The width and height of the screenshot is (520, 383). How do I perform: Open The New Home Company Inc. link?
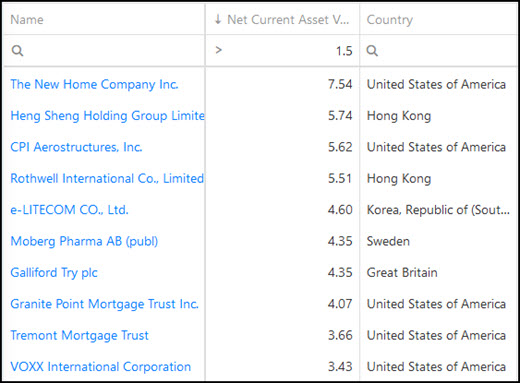[x=94, y=84]
